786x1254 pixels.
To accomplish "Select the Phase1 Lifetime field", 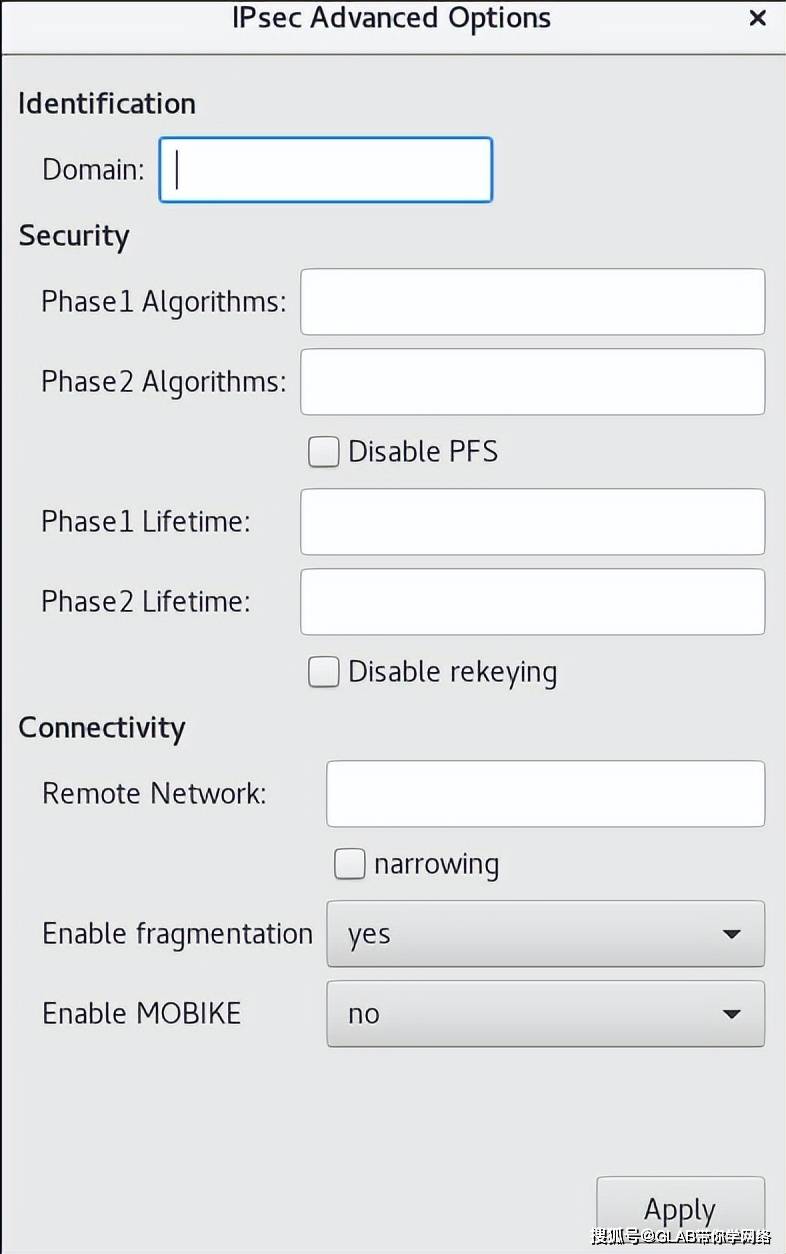I will coord(532,522).
